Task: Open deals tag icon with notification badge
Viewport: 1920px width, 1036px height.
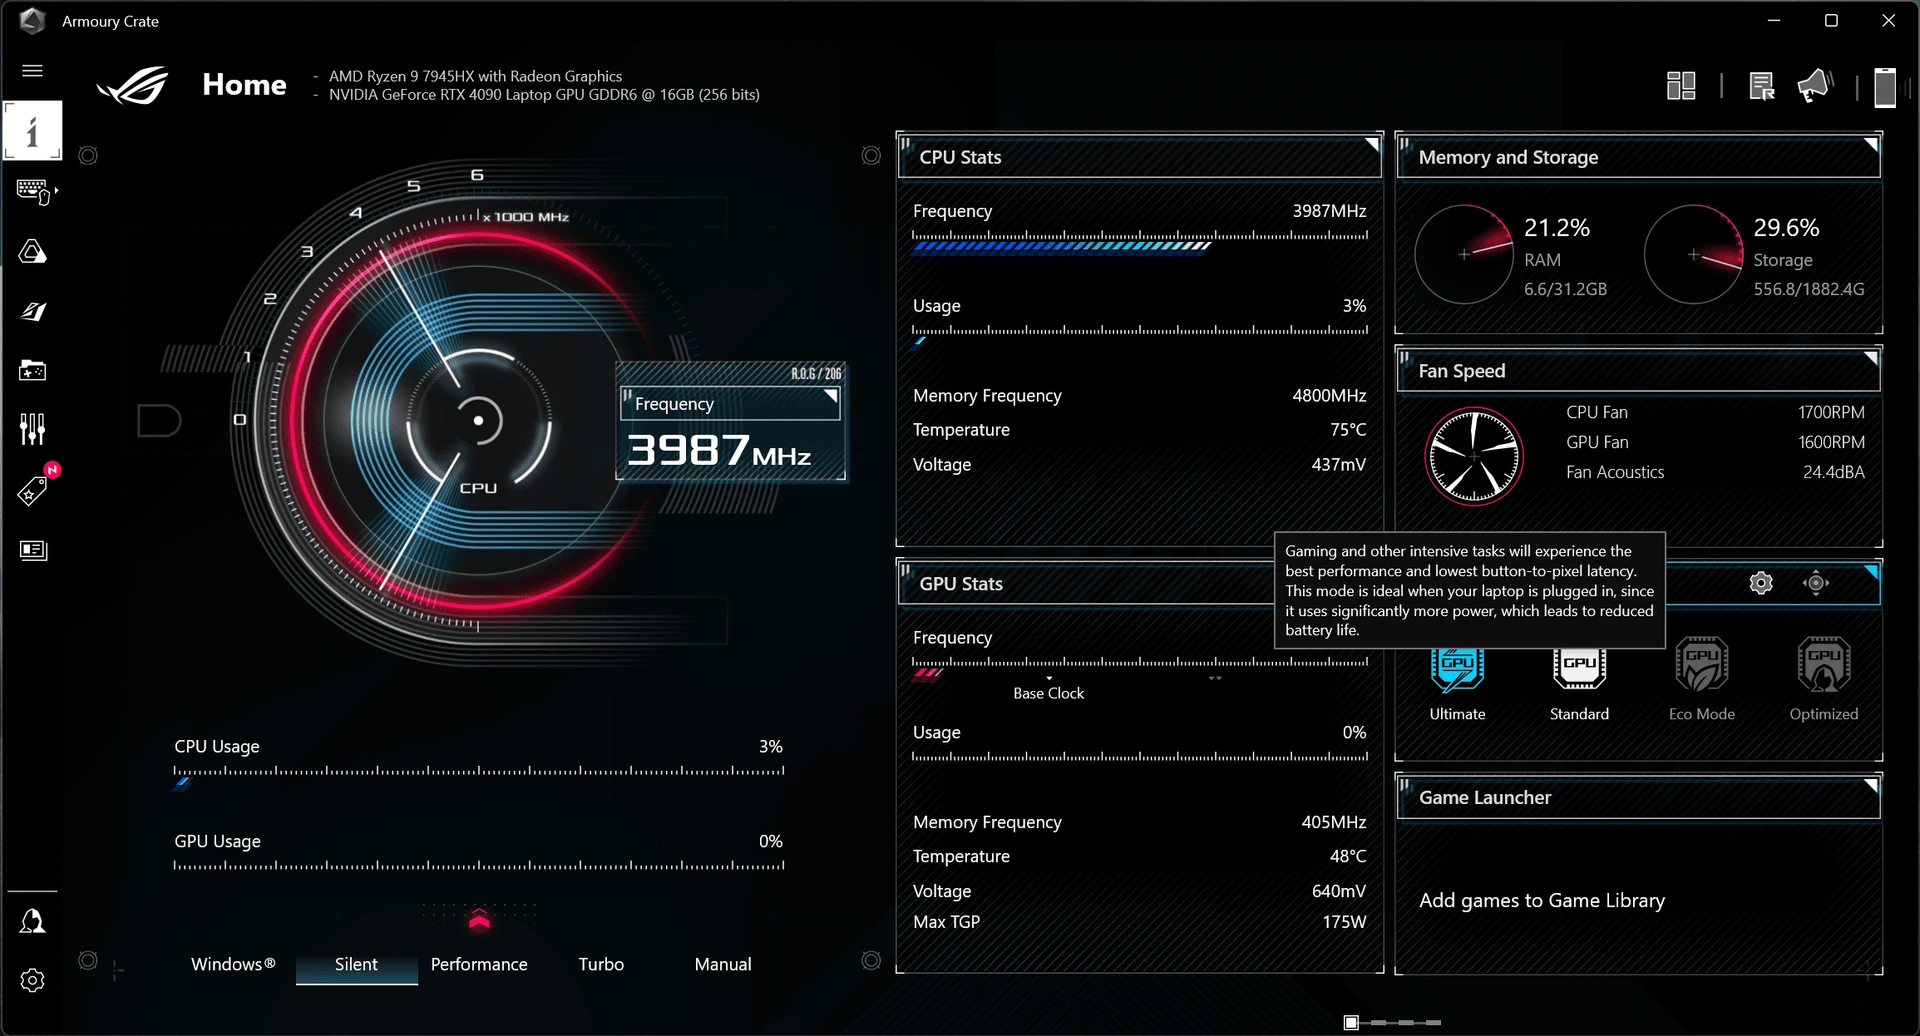Action: (33, 489)
